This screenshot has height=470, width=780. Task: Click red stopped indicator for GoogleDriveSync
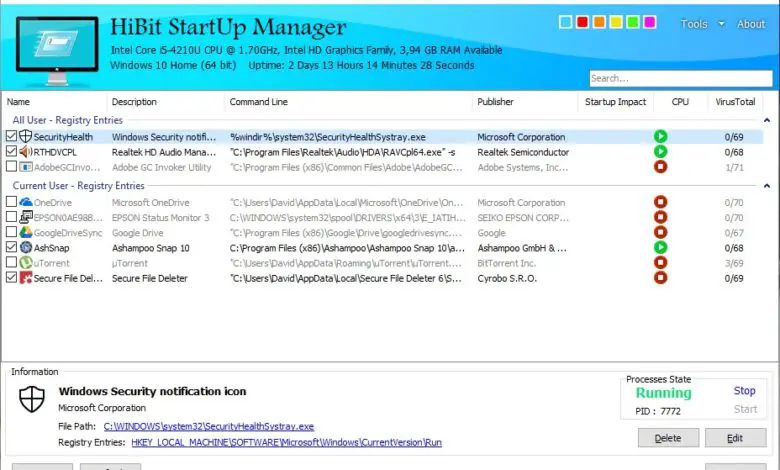tap(660, 232)
